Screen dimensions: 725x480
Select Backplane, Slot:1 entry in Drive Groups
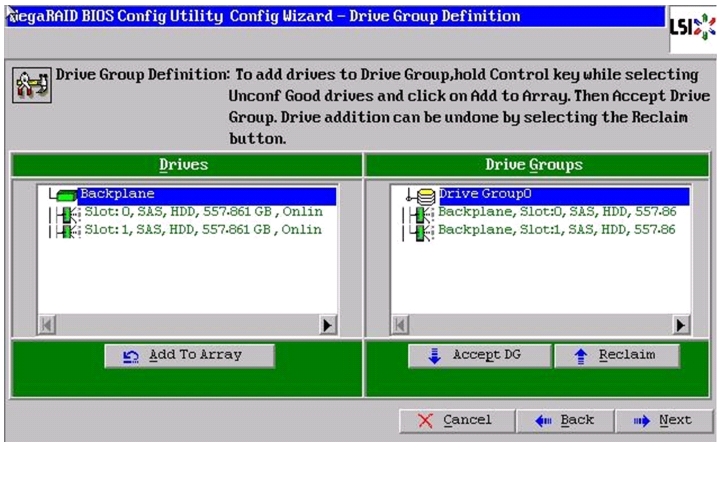click(x=557, y=230)
